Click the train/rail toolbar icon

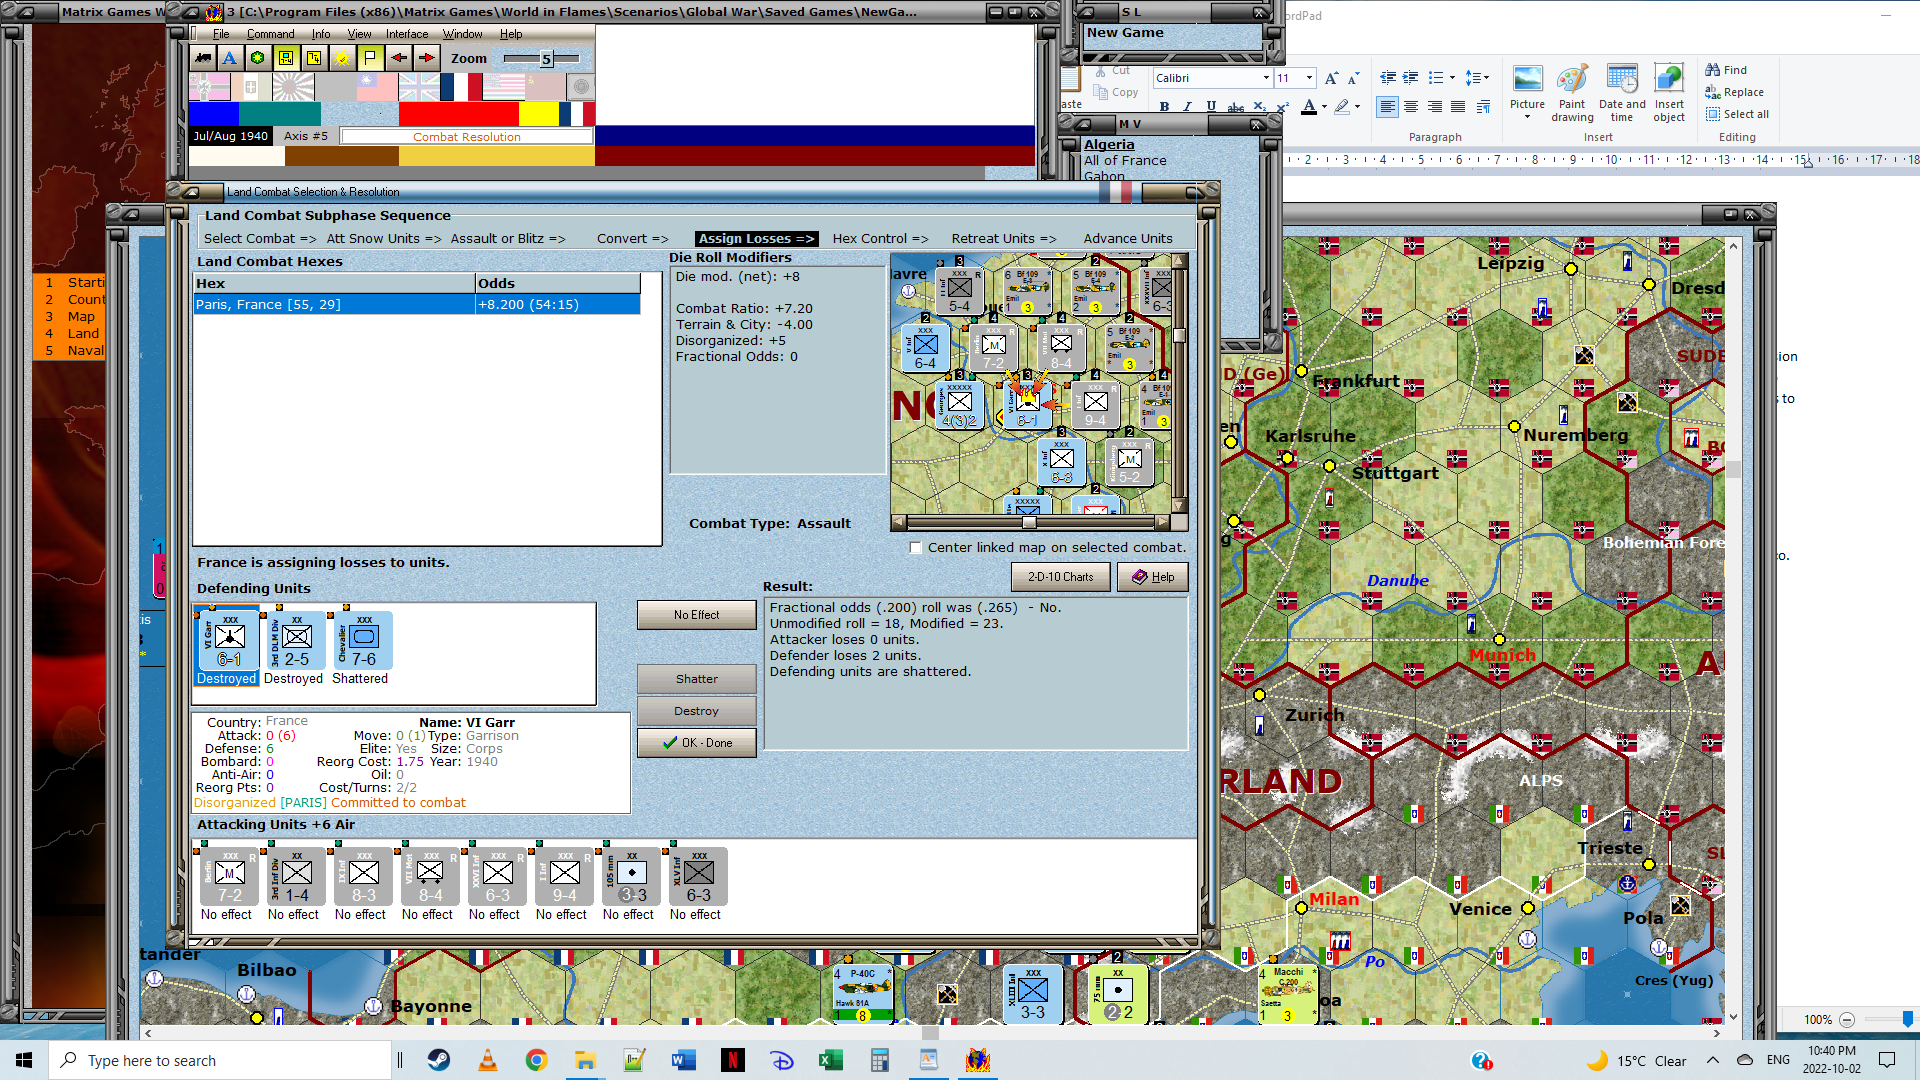pos(203,58)
